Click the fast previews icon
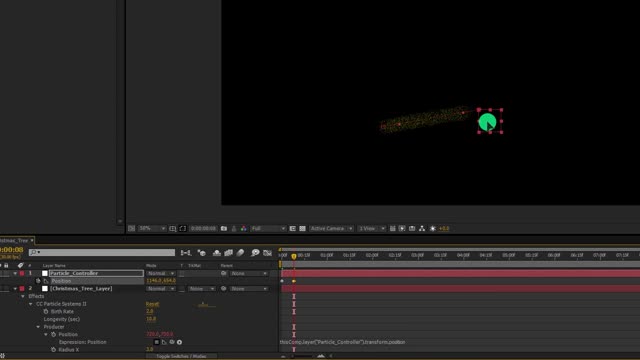This screenshot has width=640, height=360. click(x=402, y=229)
